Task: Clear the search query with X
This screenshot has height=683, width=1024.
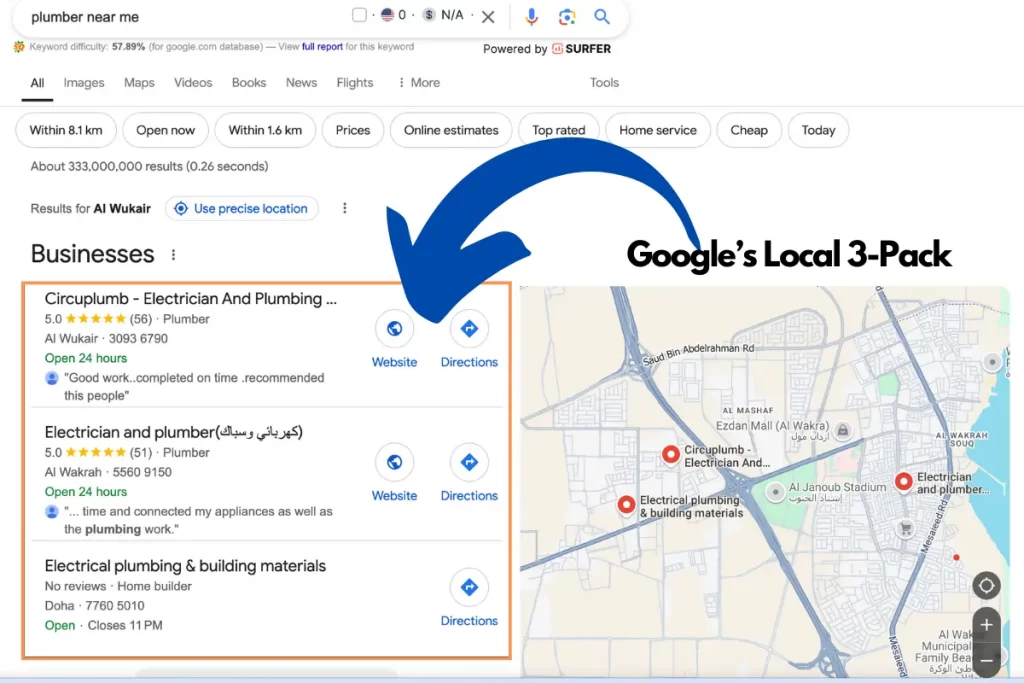Action: click(488, 17)
